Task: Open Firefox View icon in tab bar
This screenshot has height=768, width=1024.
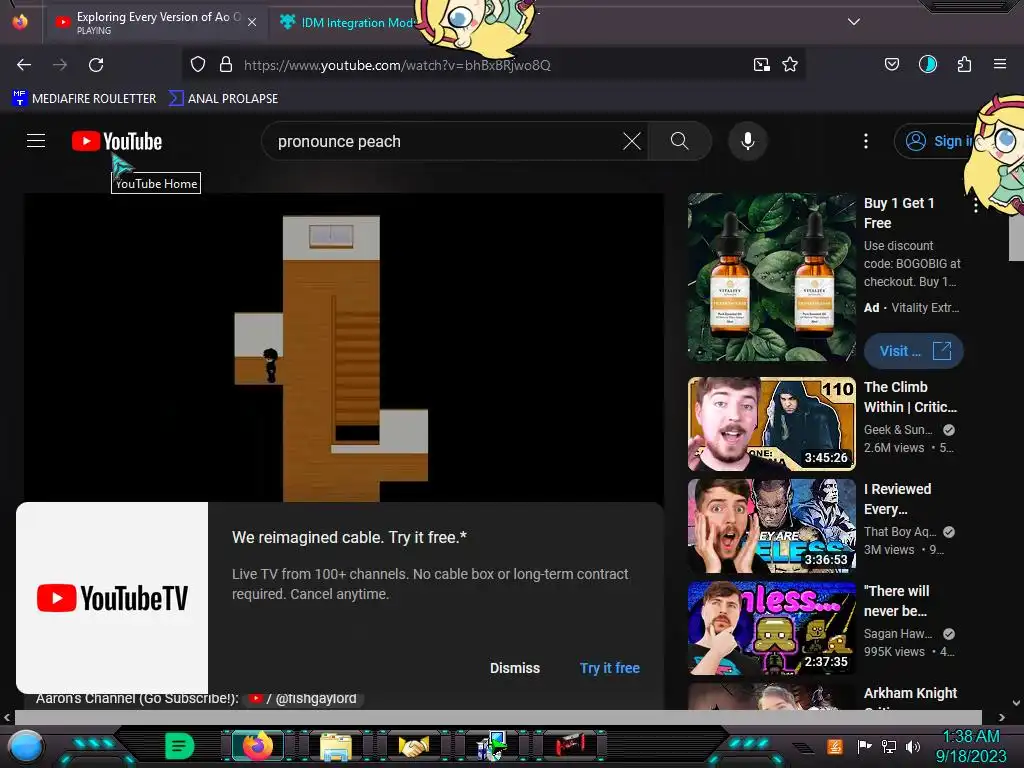Action: [x=20, y=22]
